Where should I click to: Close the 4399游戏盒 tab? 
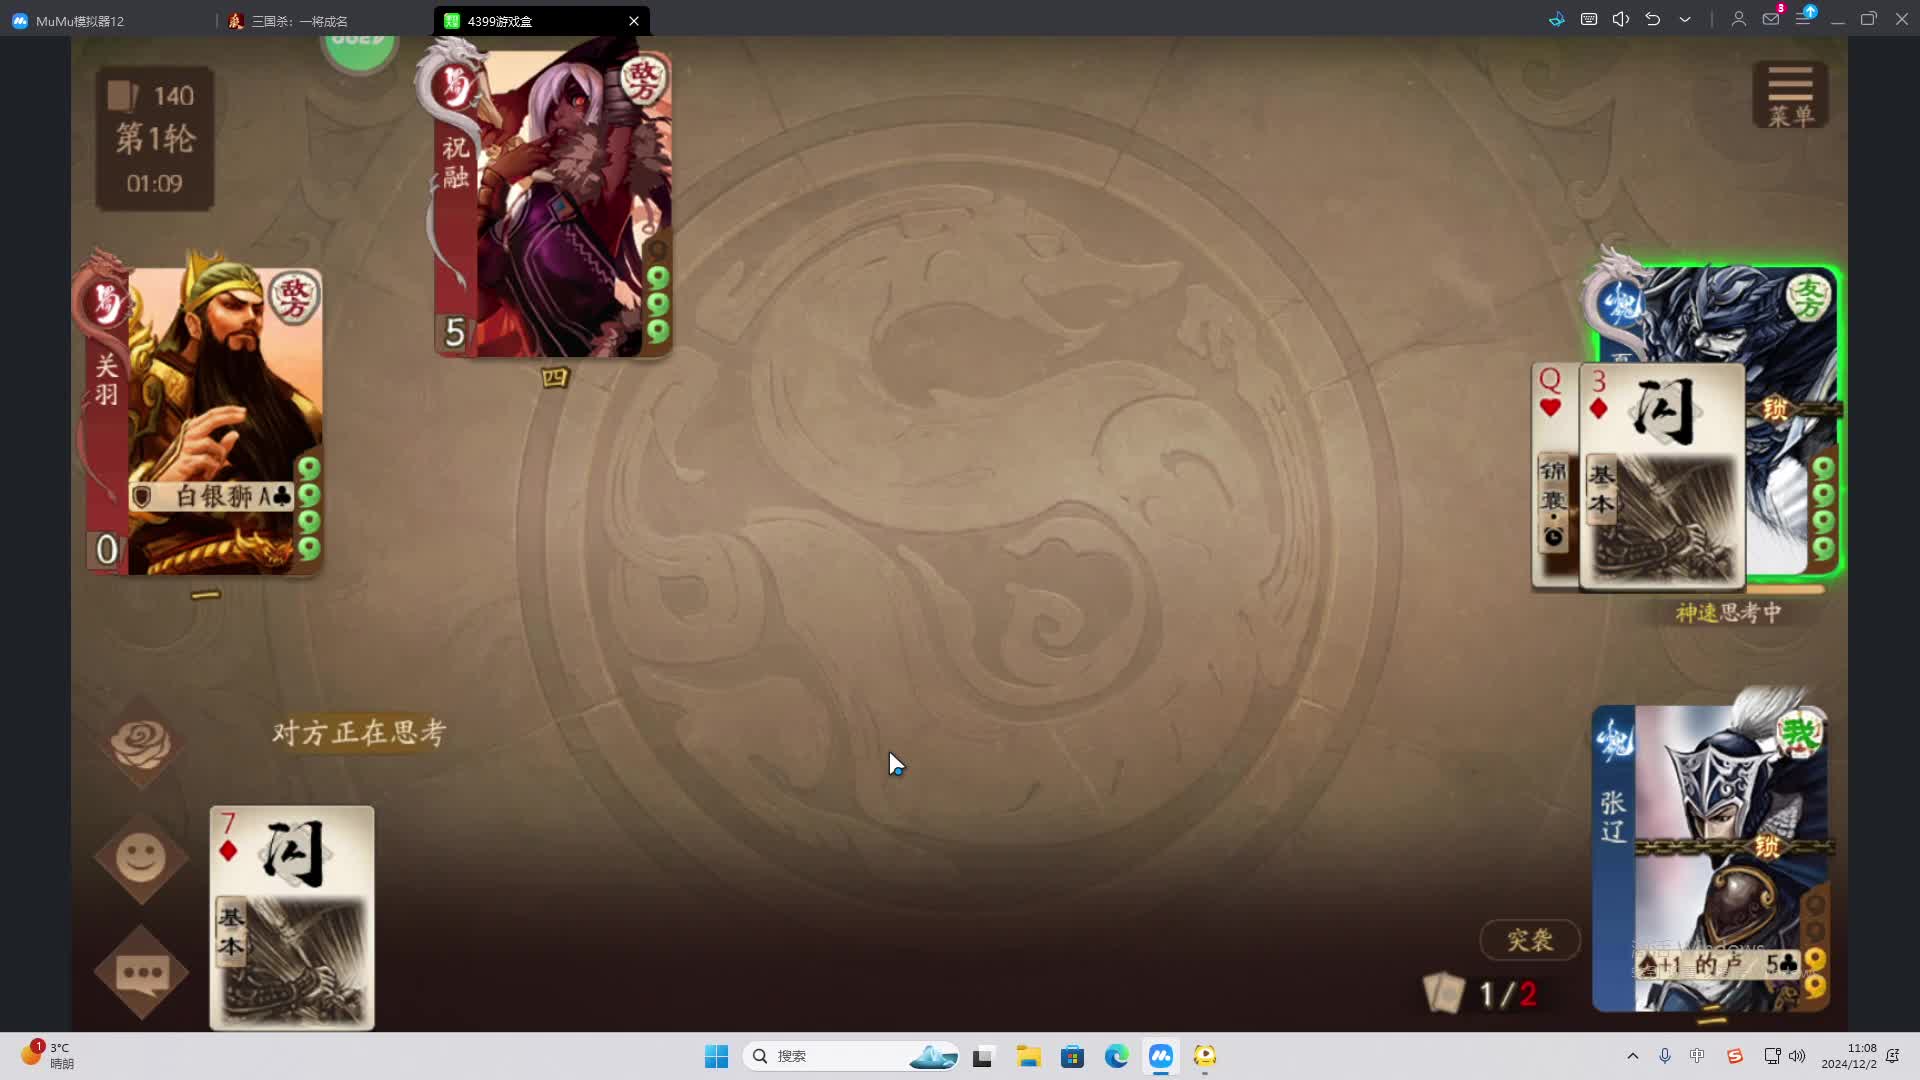(633, 21)
